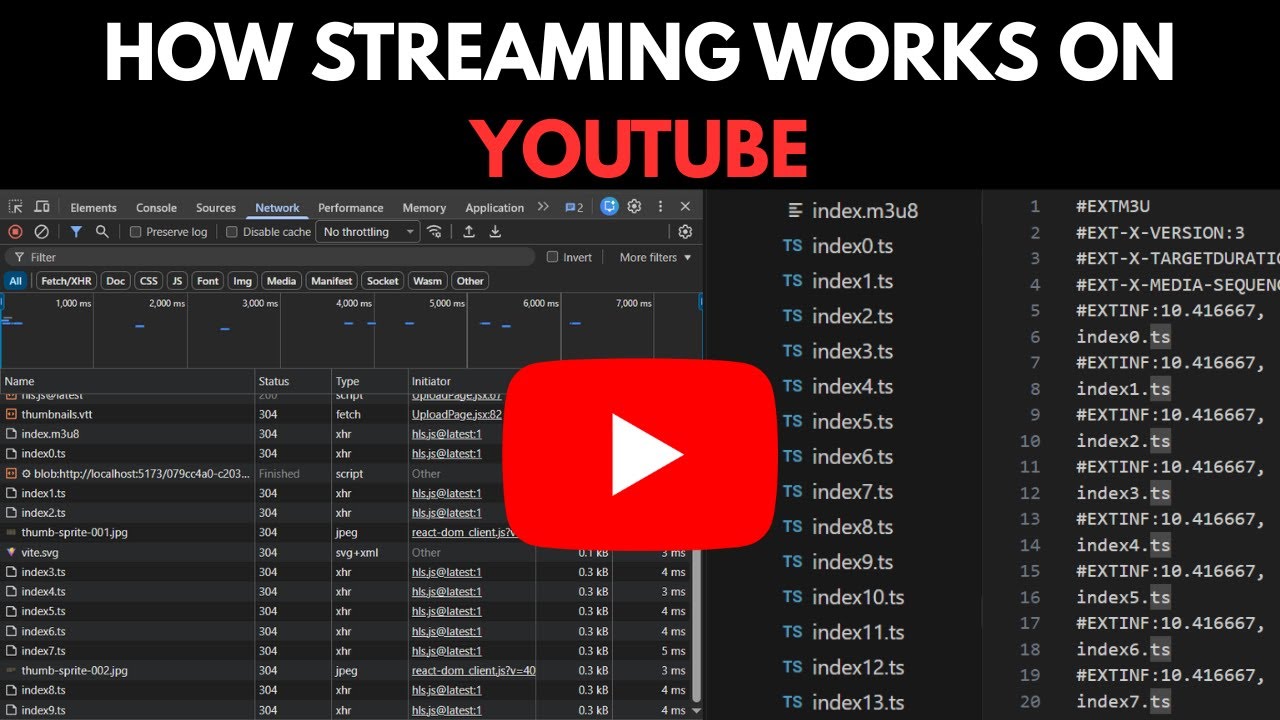Viewport: 1280px width, 720px height.
Task: Open DevTools three-dot customize menu
Action: pos(660,207)
